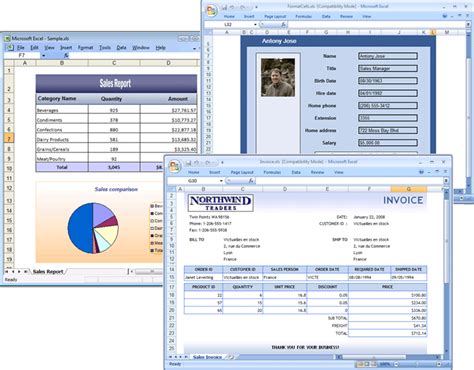This screenshot has width=474, height=370.
Task: Click Name Box in Sample.xls showing F7
Action: pos(22,55)
